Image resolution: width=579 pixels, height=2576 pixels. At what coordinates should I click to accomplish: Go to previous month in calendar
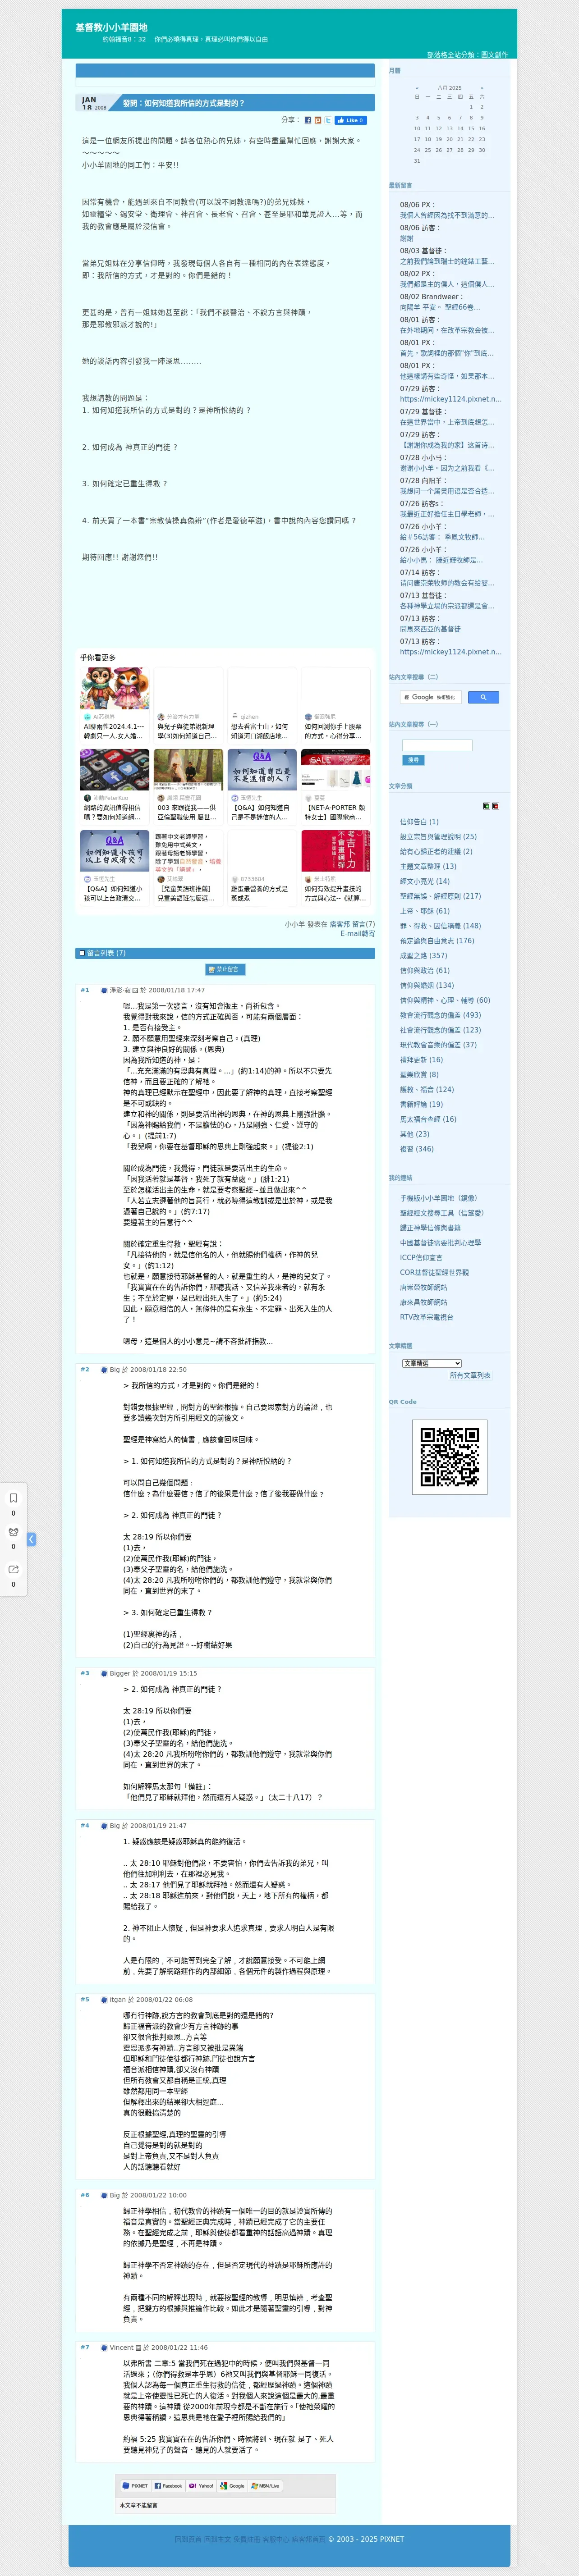click(x=417, y=87)
